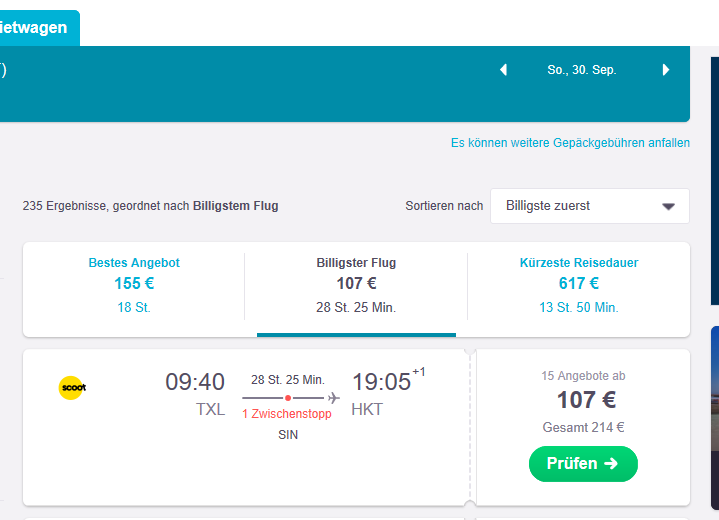
Task: Go to next day arrow
Action: [666, 70]
